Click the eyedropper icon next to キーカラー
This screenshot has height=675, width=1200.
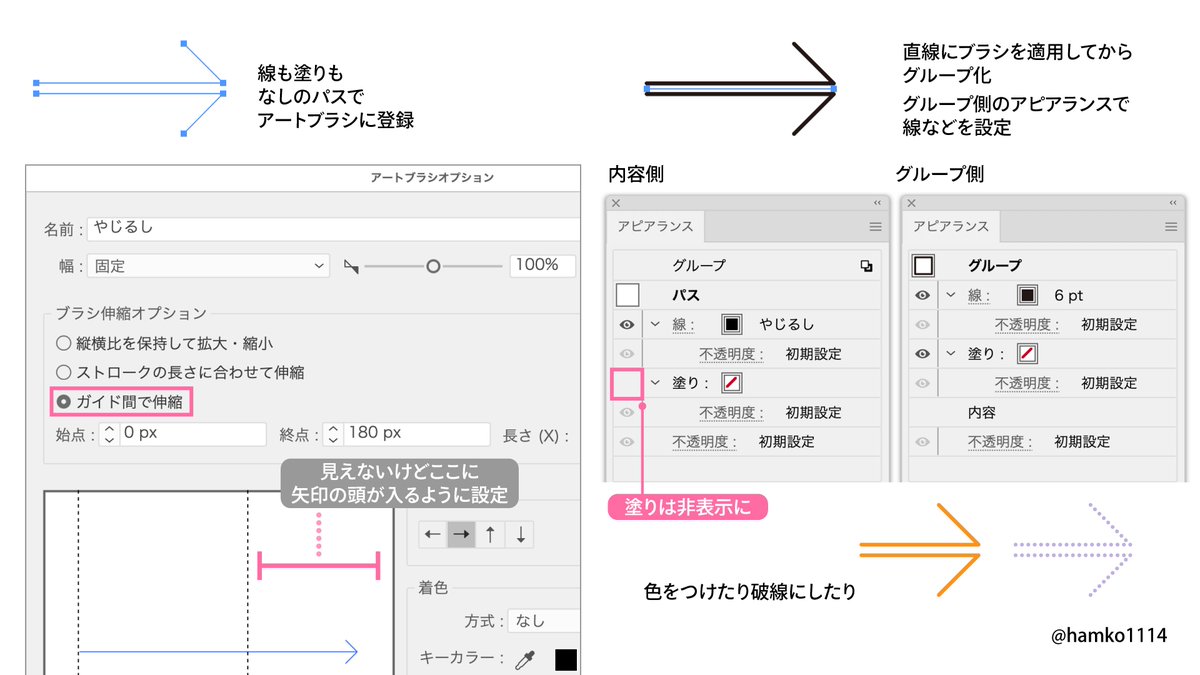pos(524,659)
